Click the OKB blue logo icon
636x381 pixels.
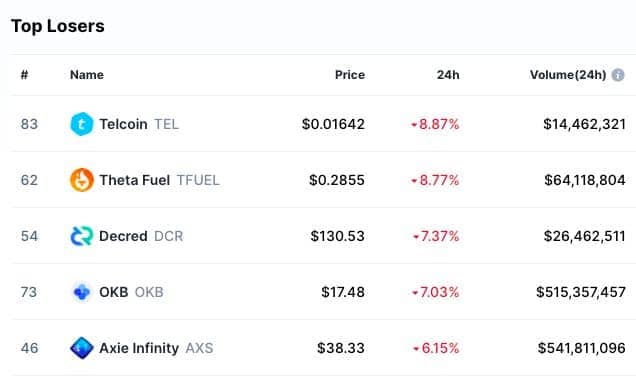pos(82,292)
